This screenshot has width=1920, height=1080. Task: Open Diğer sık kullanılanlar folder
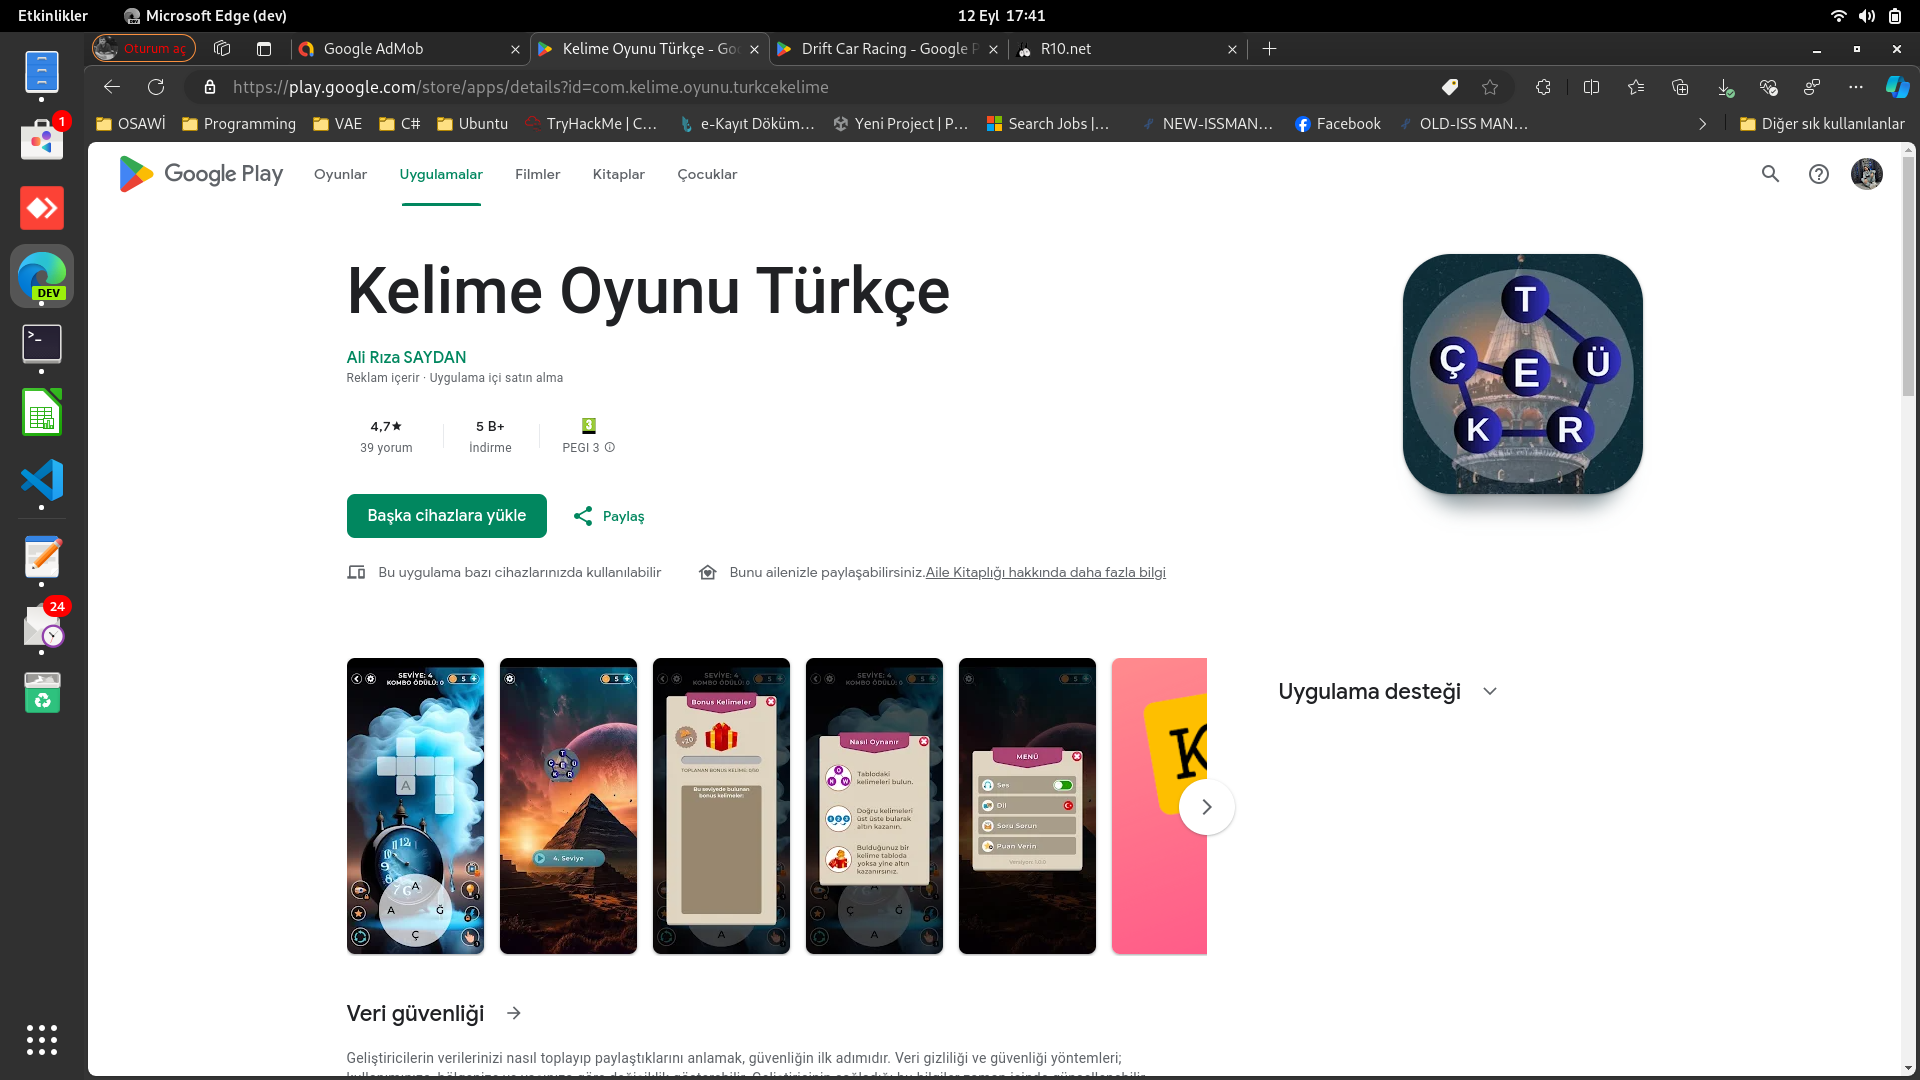click(x=1822, y=124)
